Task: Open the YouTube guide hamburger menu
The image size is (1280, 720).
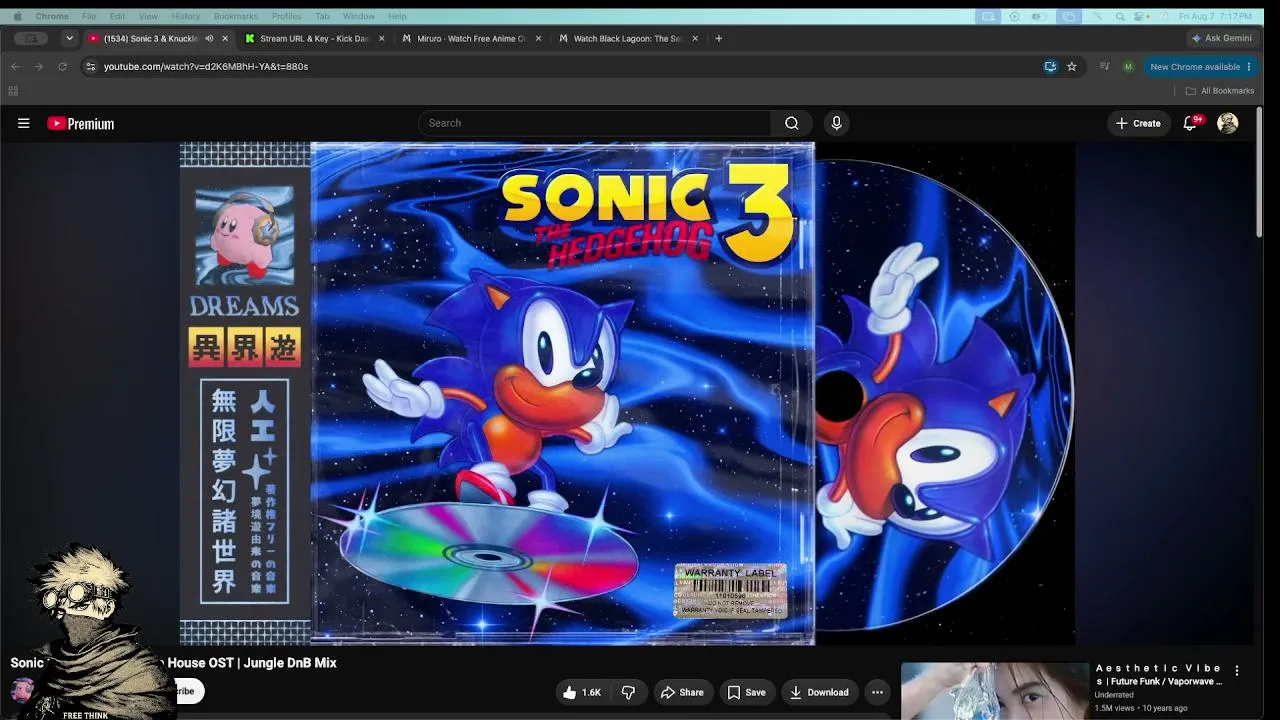Action: [x=24, y=123]
